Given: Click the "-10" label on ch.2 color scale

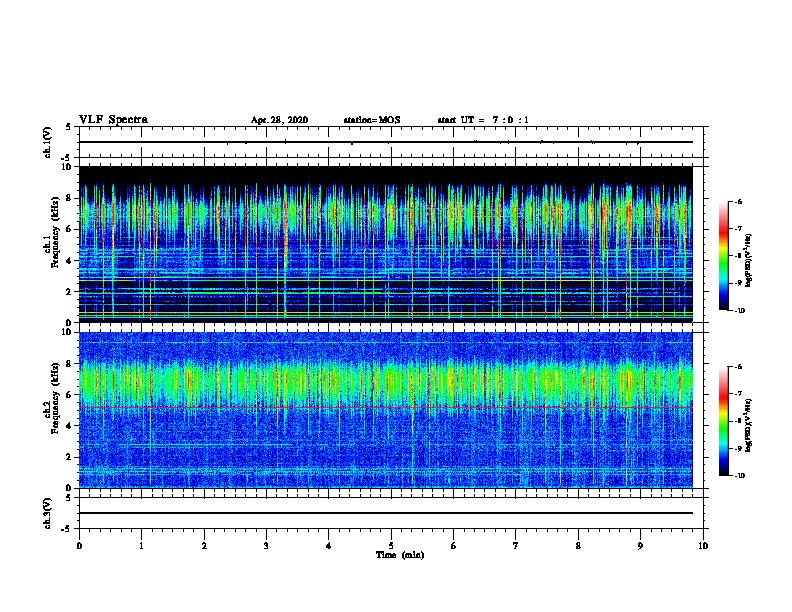Looking at the screenshot, I should [739, 476].
